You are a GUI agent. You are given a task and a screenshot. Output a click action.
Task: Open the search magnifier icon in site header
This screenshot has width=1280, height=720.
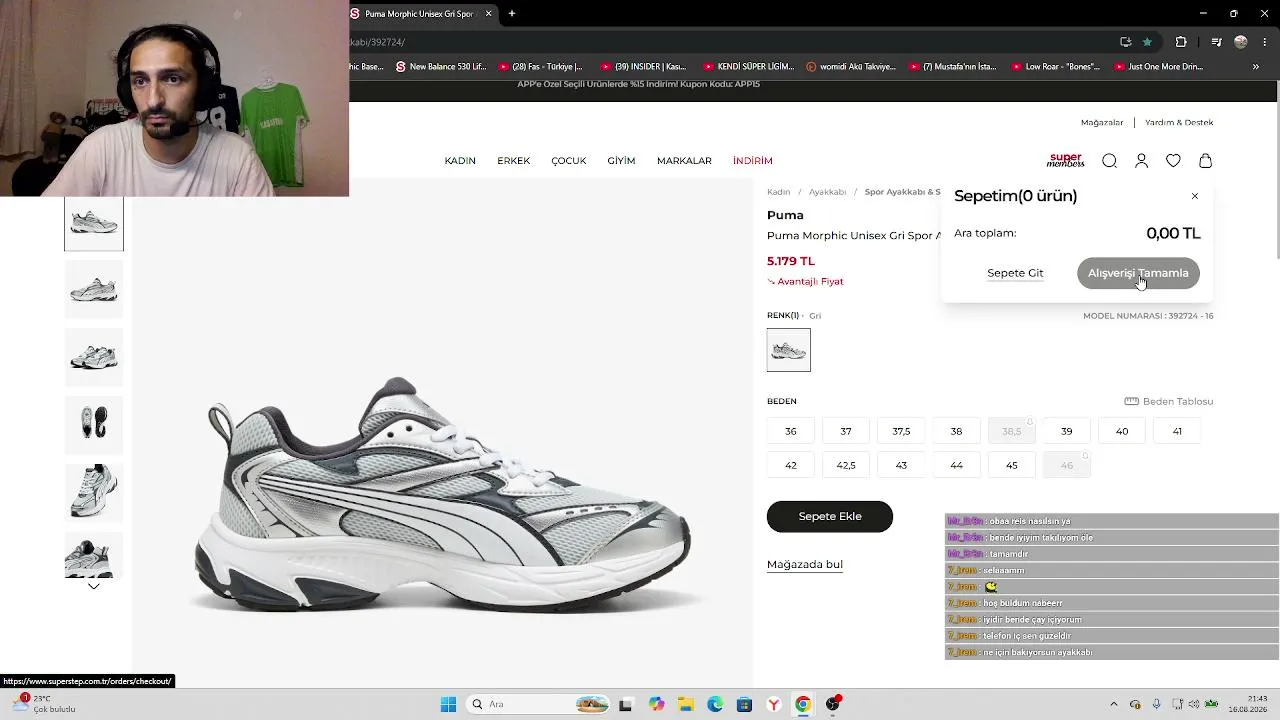pos(1109,161)
